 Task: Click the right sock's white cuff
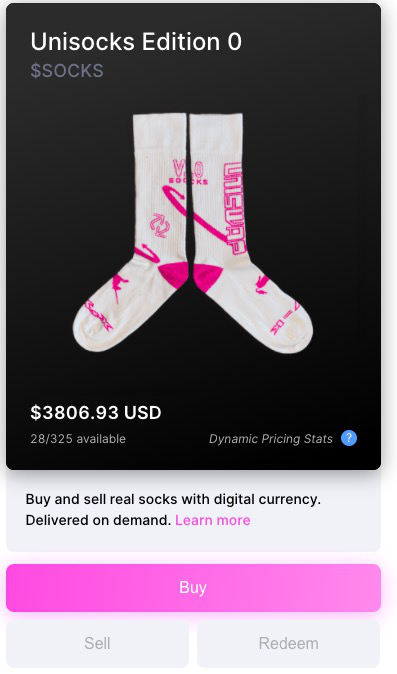(217, 132)
